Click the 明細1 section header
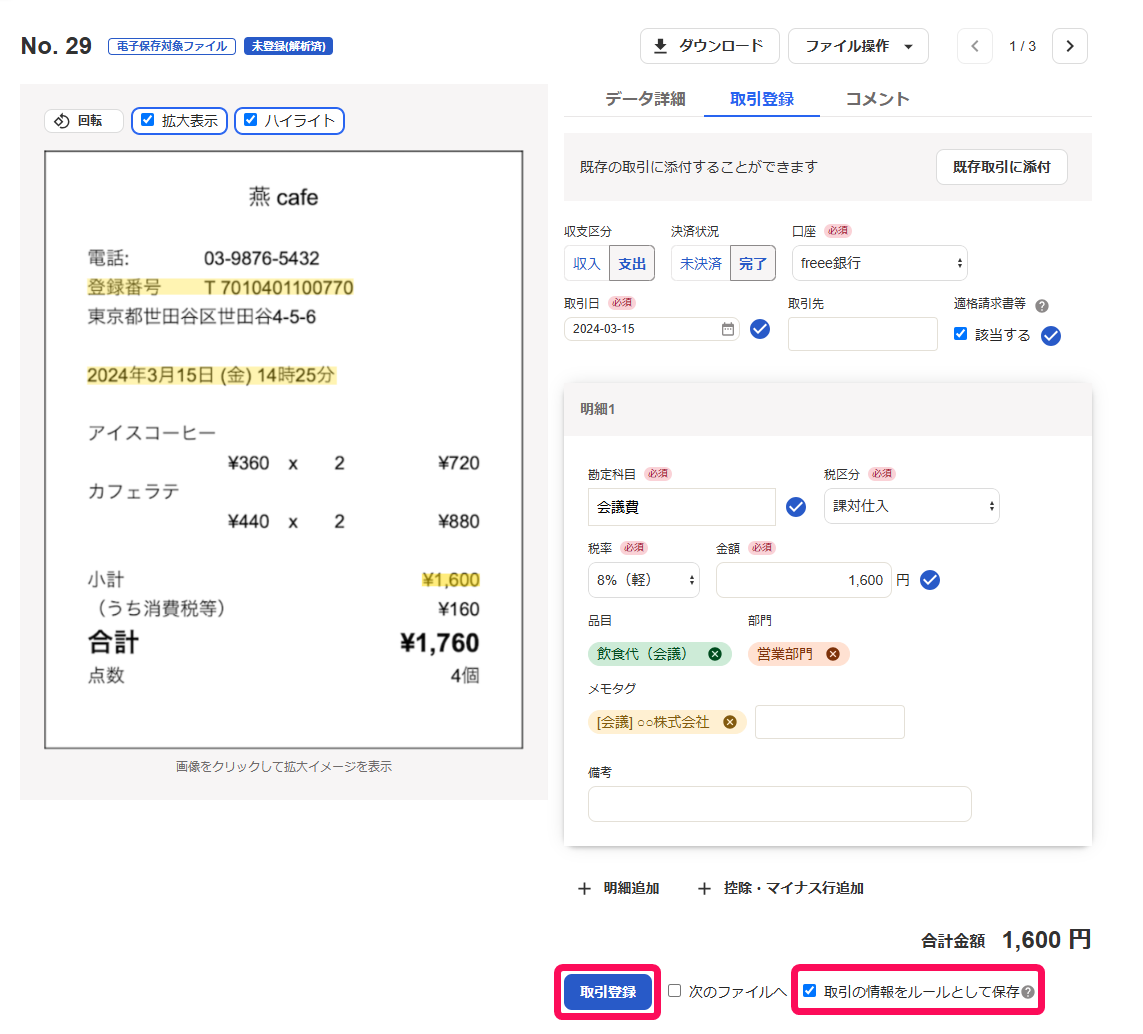This screenshot has width=1143, height=1034. (827, 409)
